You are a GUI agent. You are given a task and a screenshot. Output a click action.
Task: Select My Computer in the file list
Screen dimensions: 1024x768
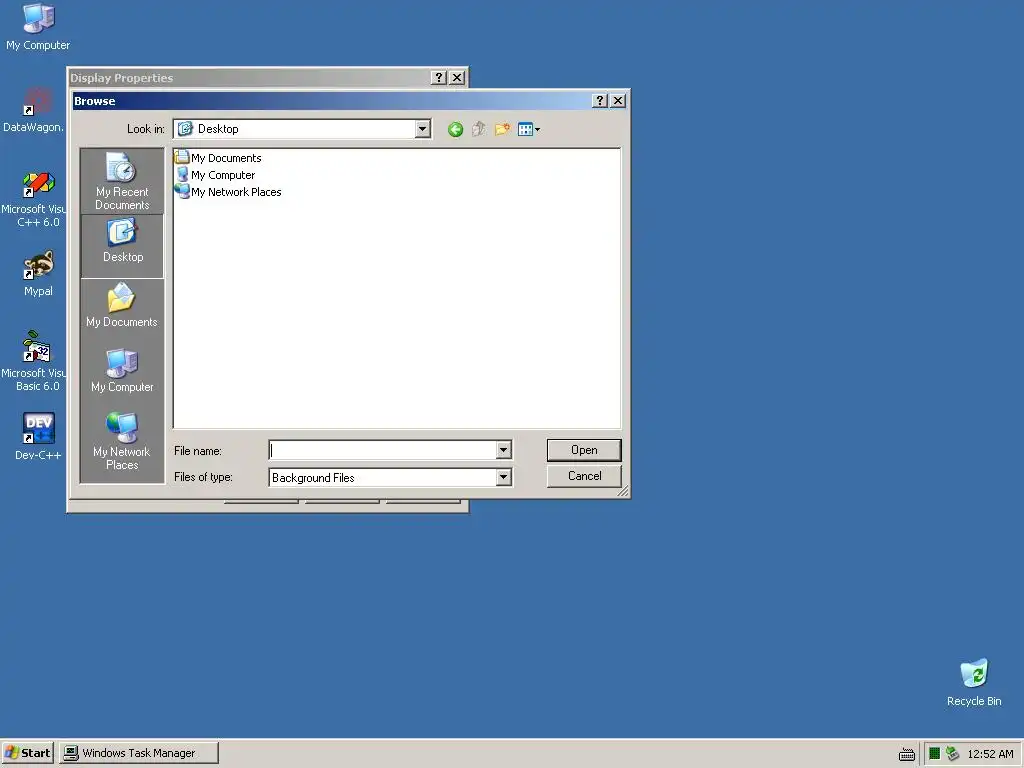(216, 174)
